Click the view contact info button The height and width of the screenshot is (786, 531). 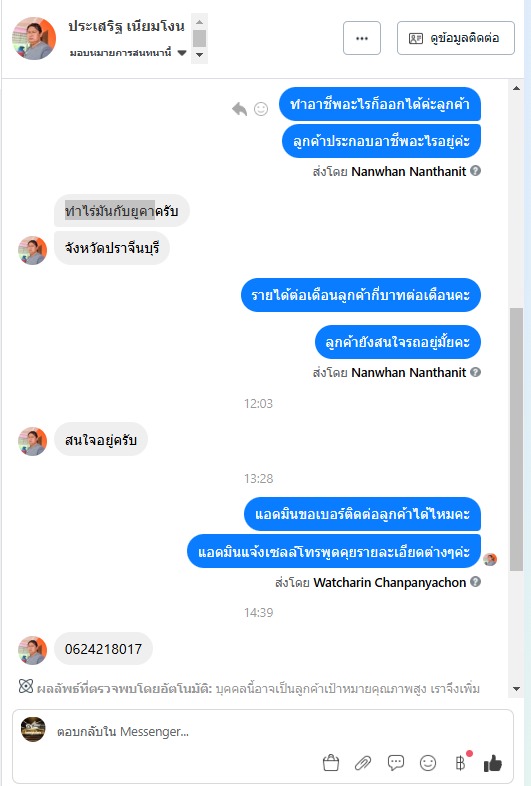click(x=455, y=38)
